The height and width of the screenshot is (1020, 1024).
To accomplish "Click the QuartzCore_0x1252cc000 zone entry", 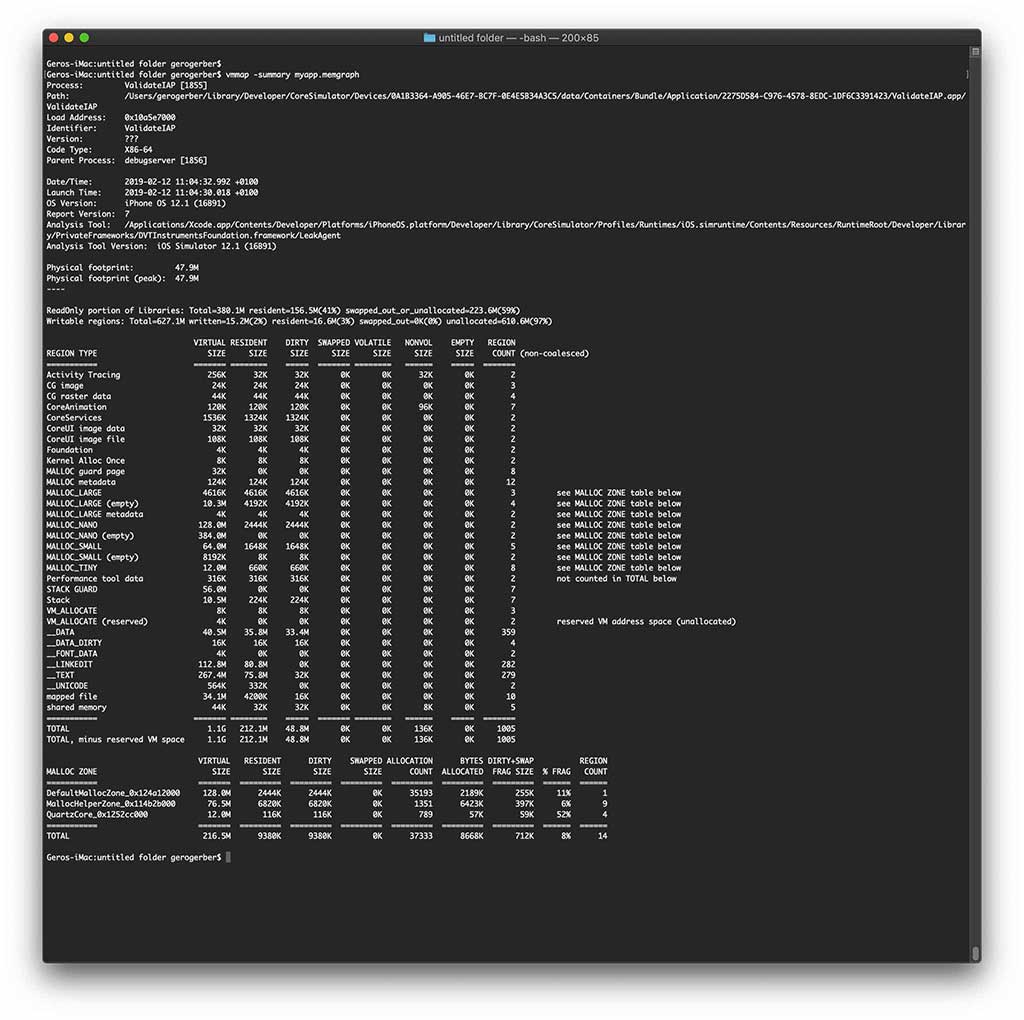I will 97,814.
